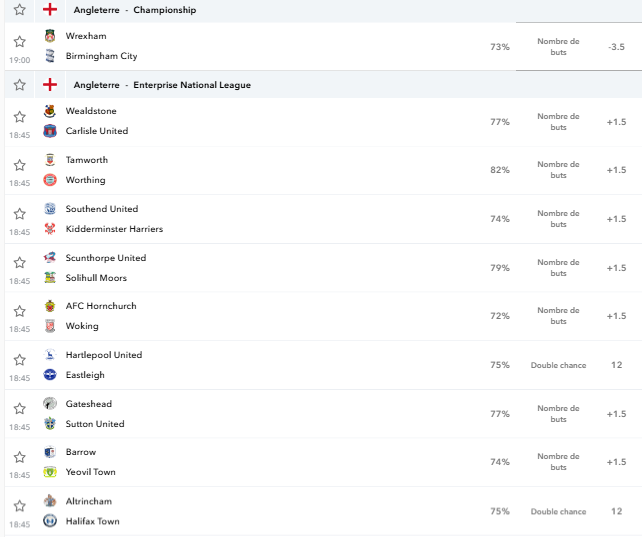Favorite the Wrexham vs Birmingham City match

point(20,41)
